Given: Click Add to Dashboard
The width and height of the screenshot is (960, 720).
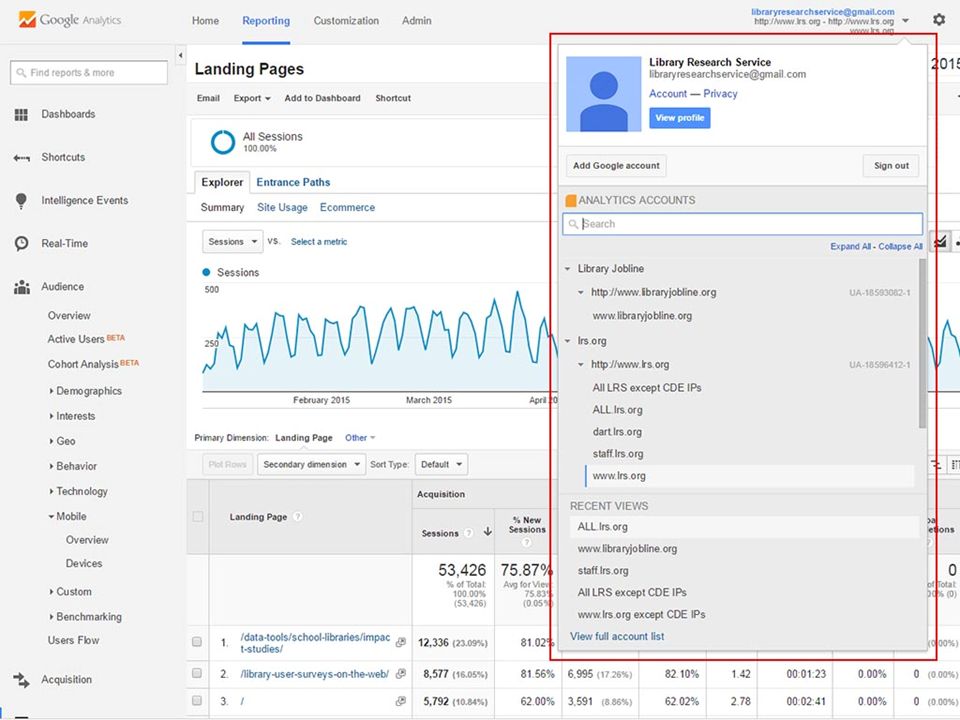Looking at the screenshot, I should click(x=323, y=98).
